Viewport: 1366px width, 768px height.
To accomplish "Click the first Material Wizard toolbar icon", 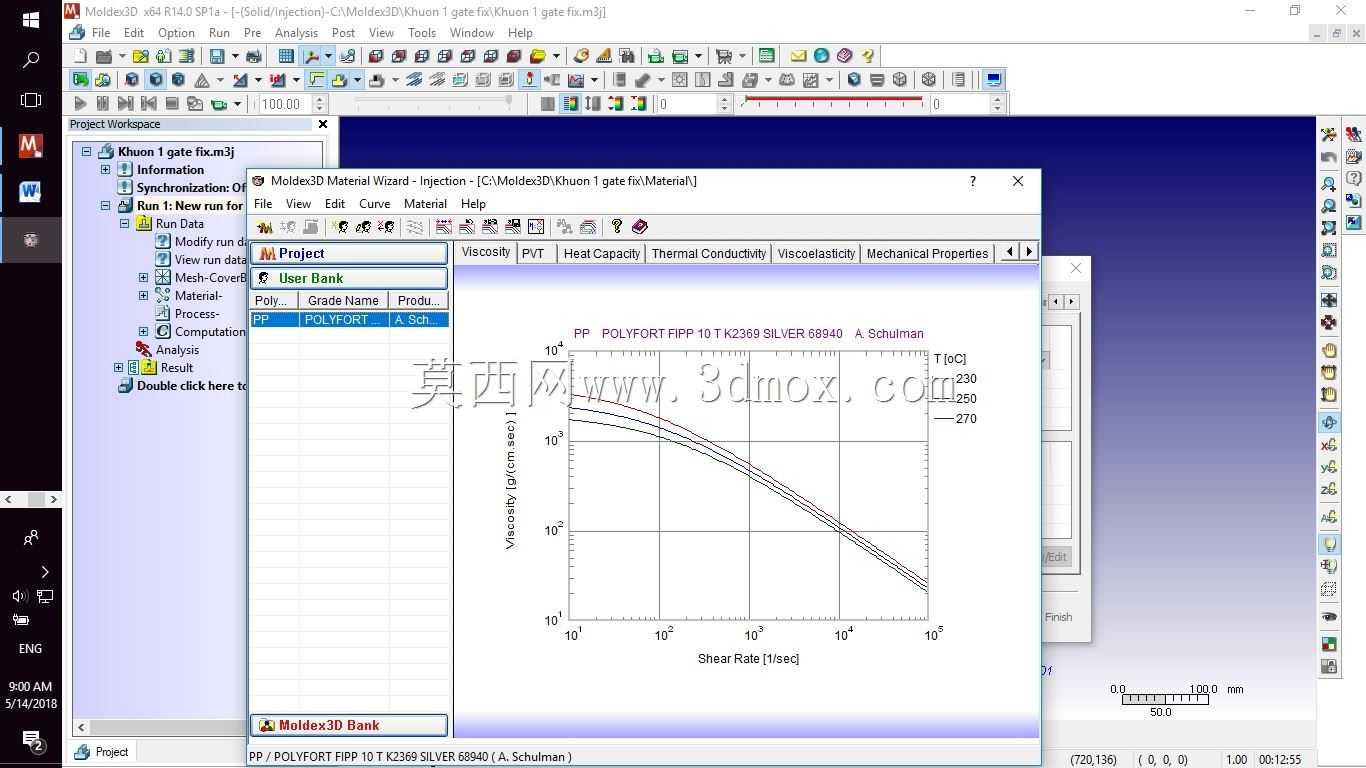I will [264, 227].
